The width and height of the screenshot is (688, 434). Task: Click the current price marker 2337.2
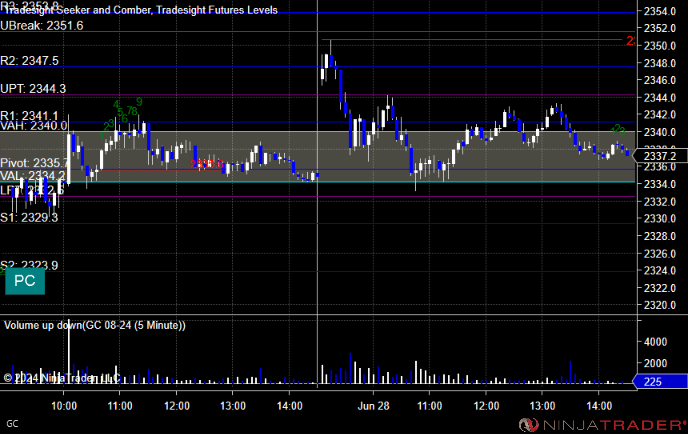coord(660,156)
